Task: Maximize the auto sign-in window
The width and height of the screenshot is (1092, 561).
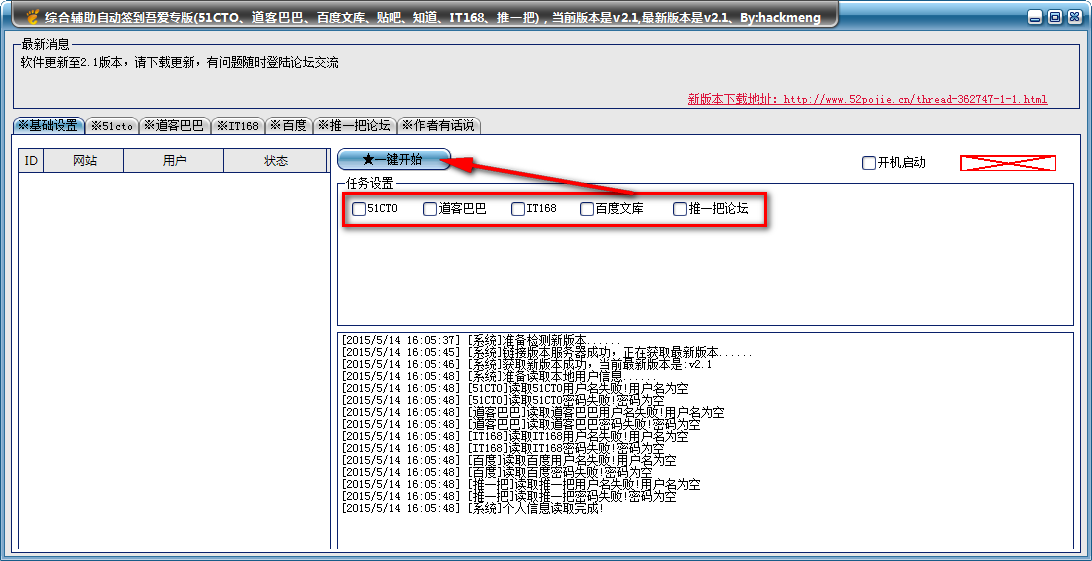Action: click(x=1054, y=19)
